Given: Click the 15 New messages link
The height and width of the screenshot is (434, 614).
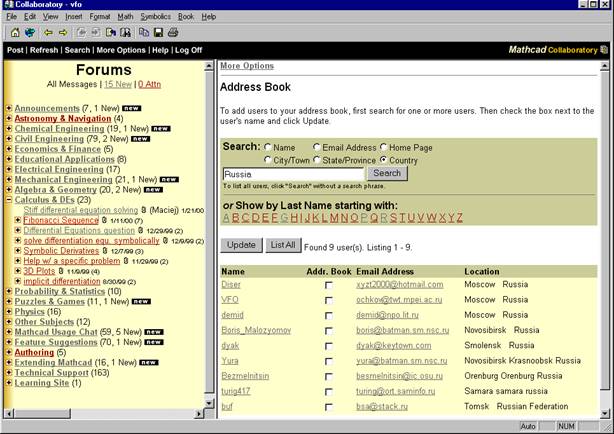Looking at the screenshot, I should [x=118, y=84].
